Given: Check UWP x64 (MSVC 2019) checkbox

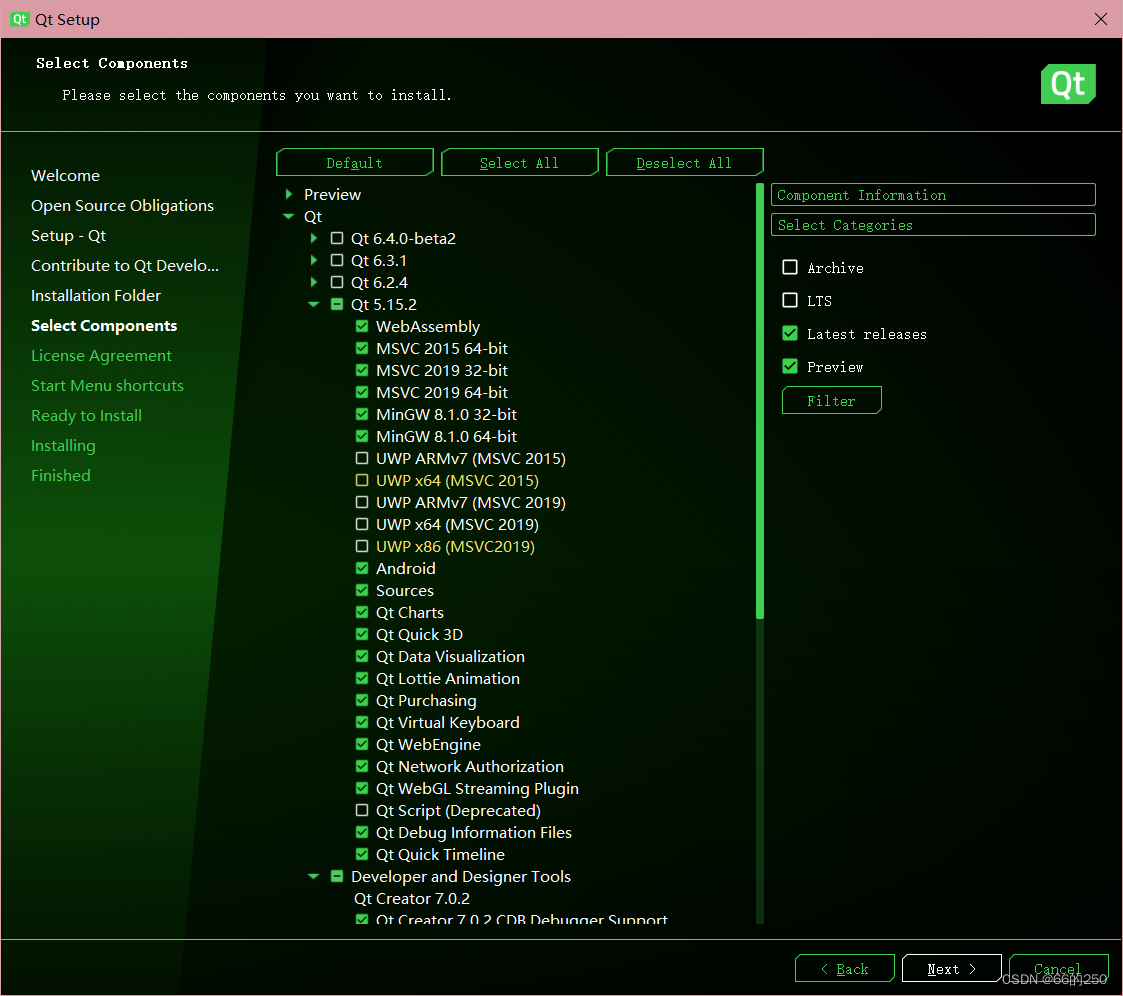Looking at the screenshot, I should pos(362,524).
